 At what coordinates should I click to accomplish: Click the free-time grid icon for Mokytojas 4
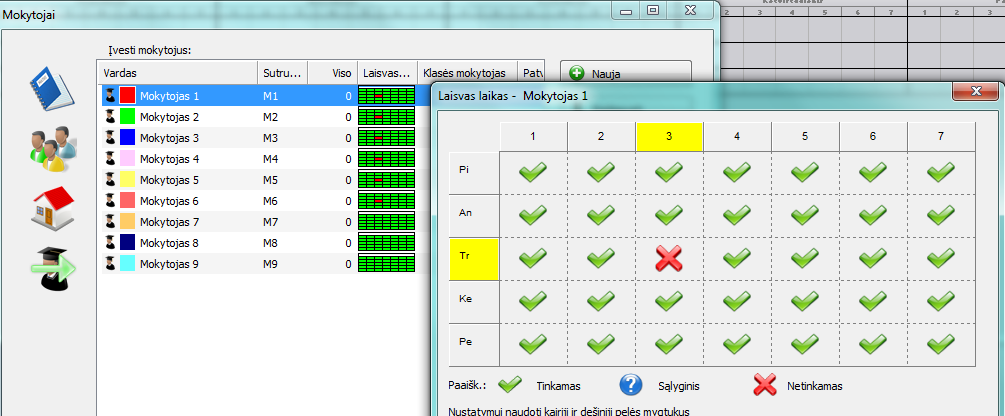pos(385,159)
